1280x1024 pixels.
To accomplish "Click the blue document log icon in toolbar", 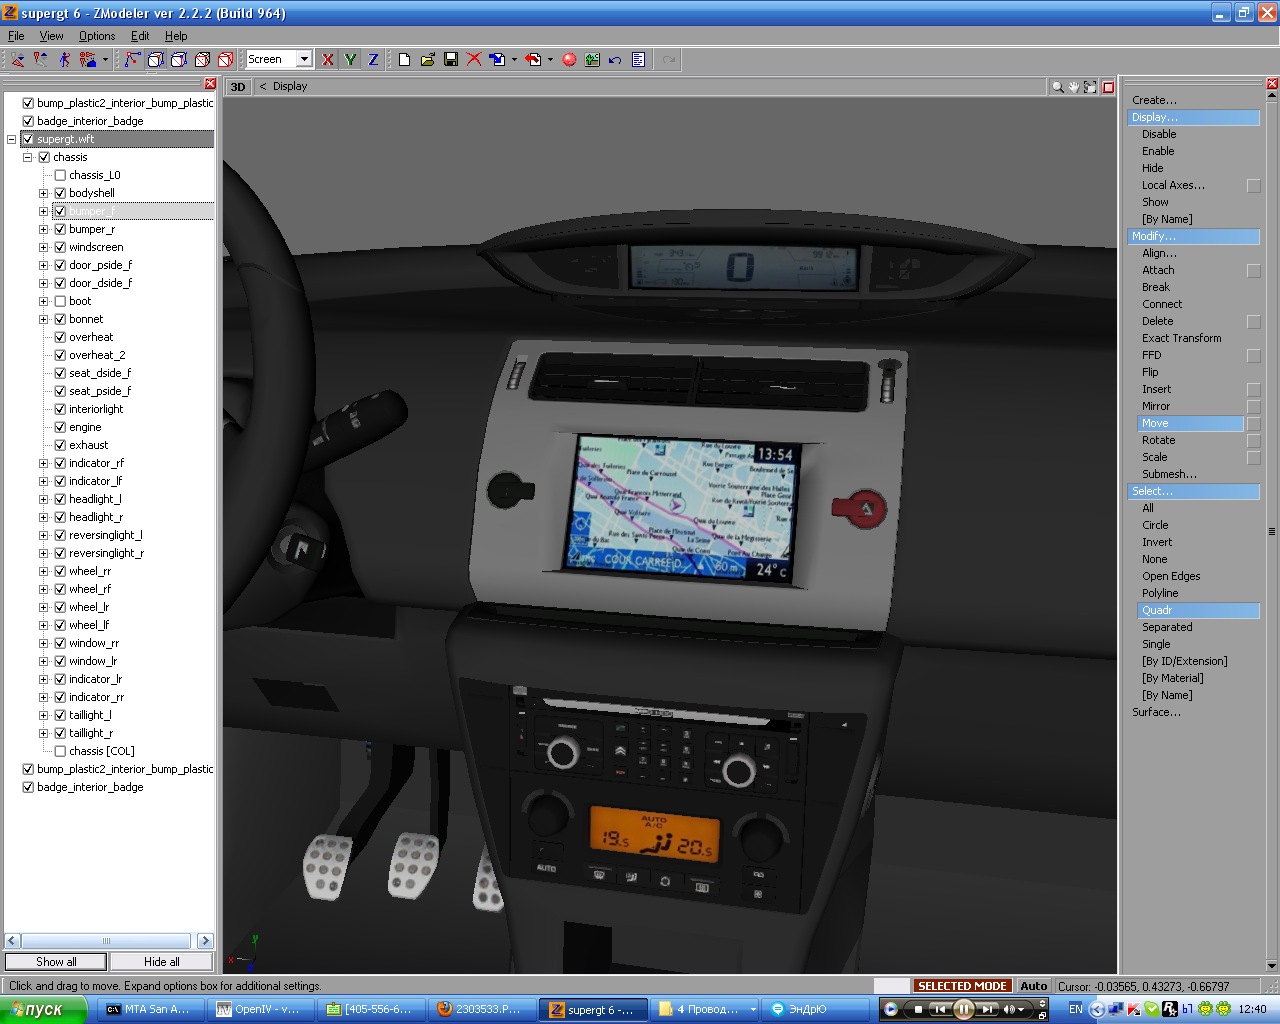I will pos(638,60).
